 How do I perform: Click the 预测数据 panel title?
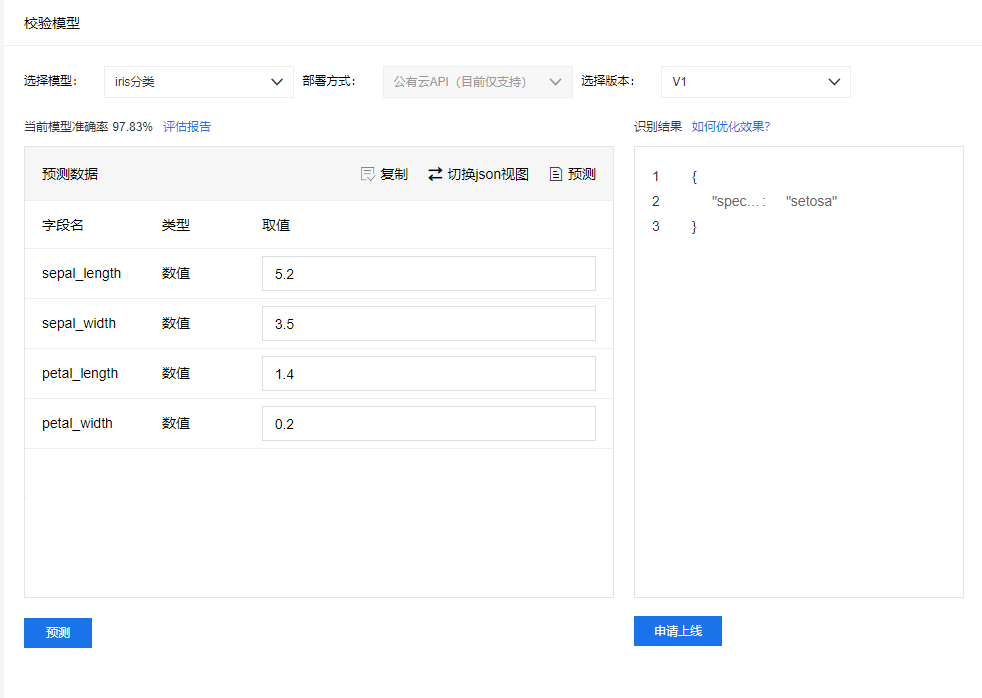pyautogui.click(x=70, y=174)
